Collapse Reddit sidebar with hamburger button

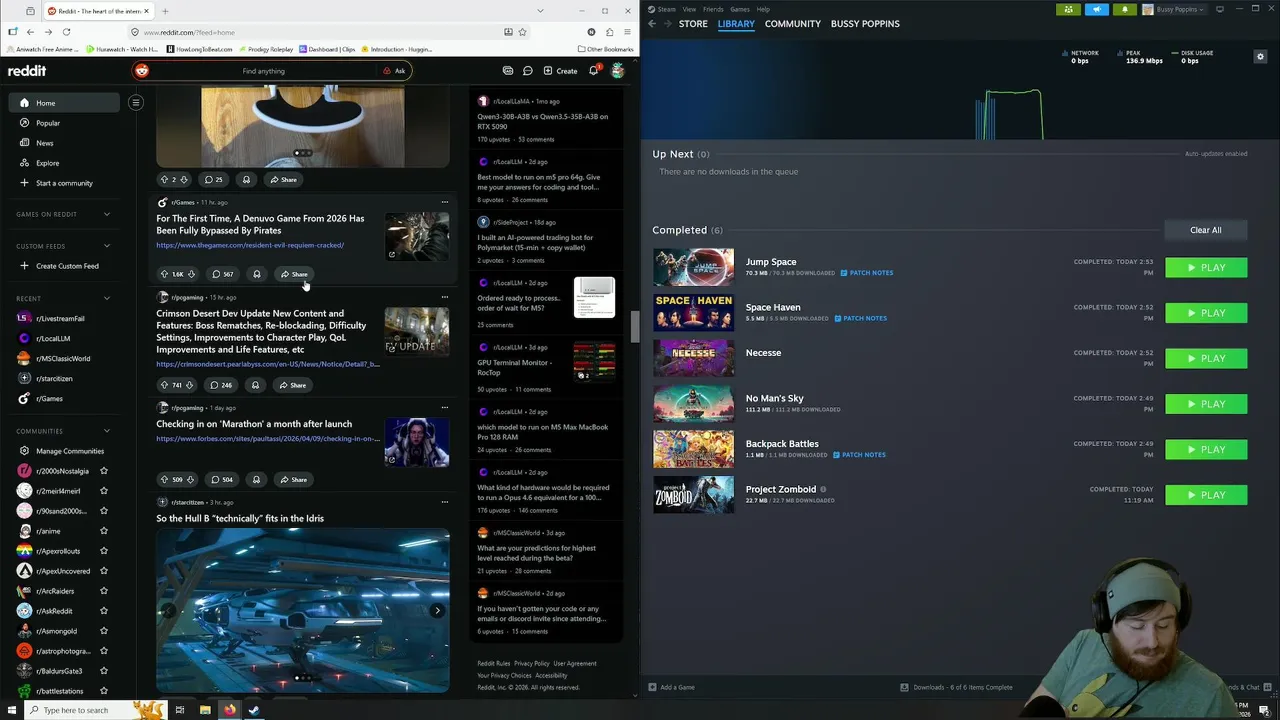coord(136,102)
